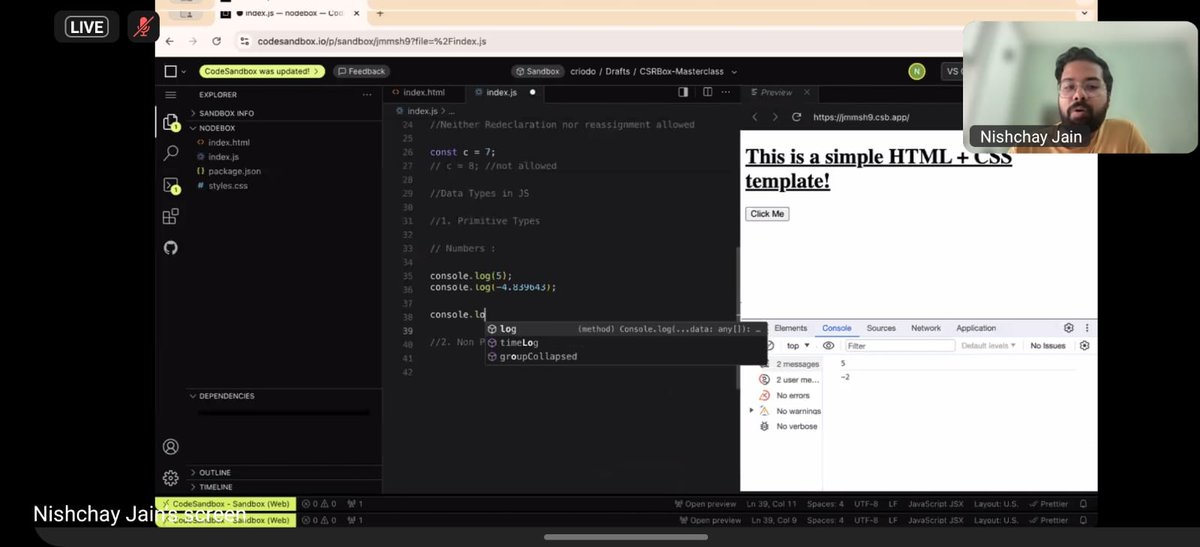Click the CodeSandbox was updated banner
Image resolution: width=1200 pixels, height=547 pixels.
(262, 71)
